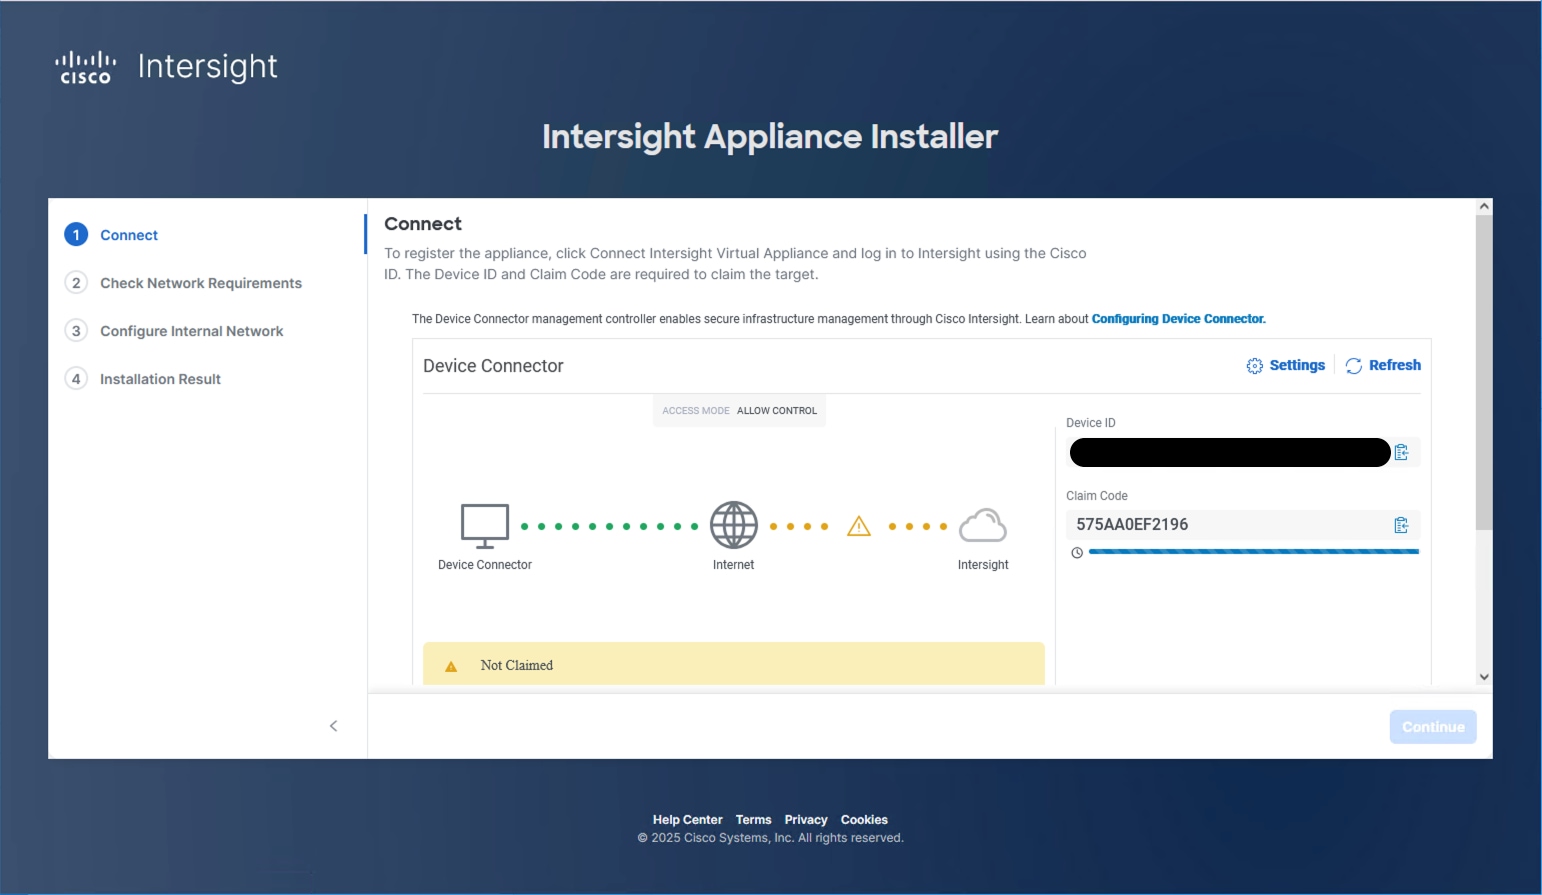Click the vertical scrollbar thumb

coord(1484,372)
